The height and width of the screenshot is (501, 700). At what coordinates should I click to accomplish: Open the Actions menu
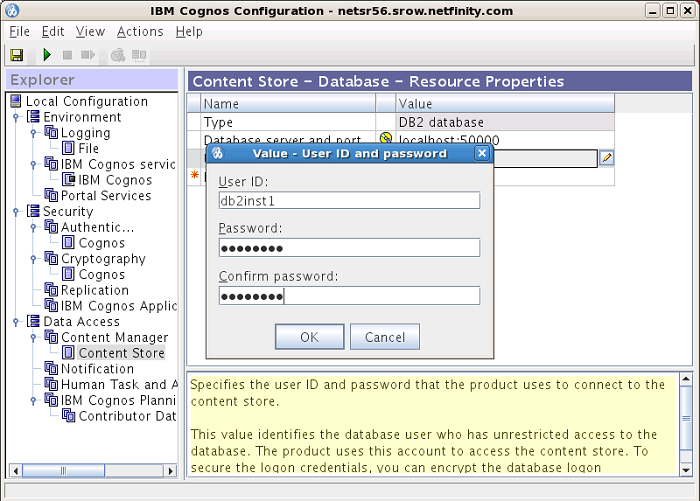(x=140, y=32)
